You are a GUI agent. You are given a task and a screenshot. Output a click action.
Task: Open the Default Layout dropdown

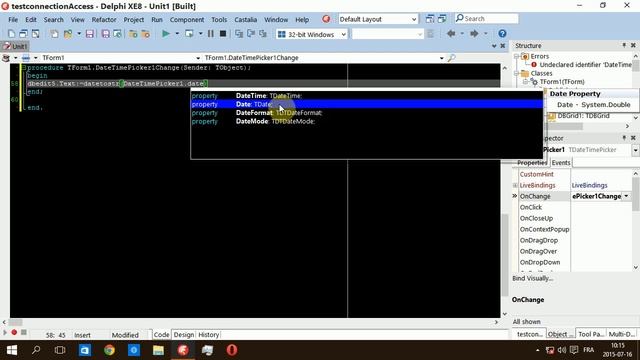[413, 19]
